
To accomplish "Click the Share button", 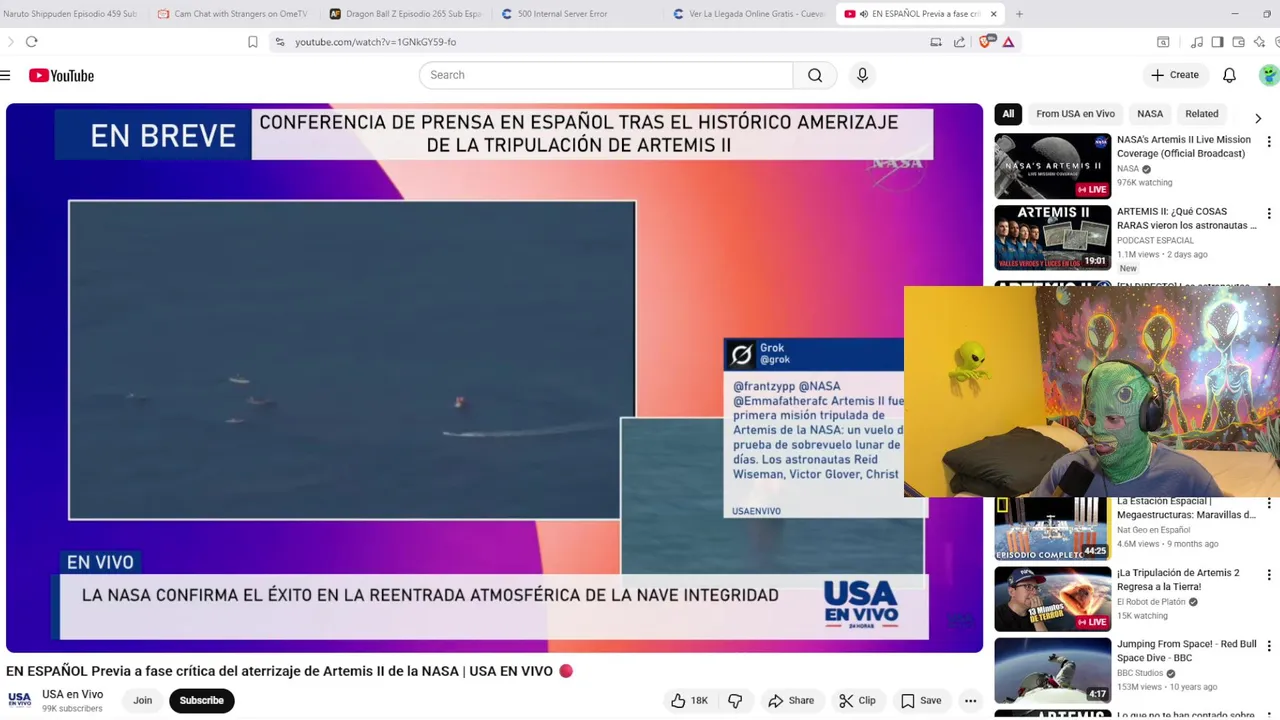I will (x=790, y=701).
